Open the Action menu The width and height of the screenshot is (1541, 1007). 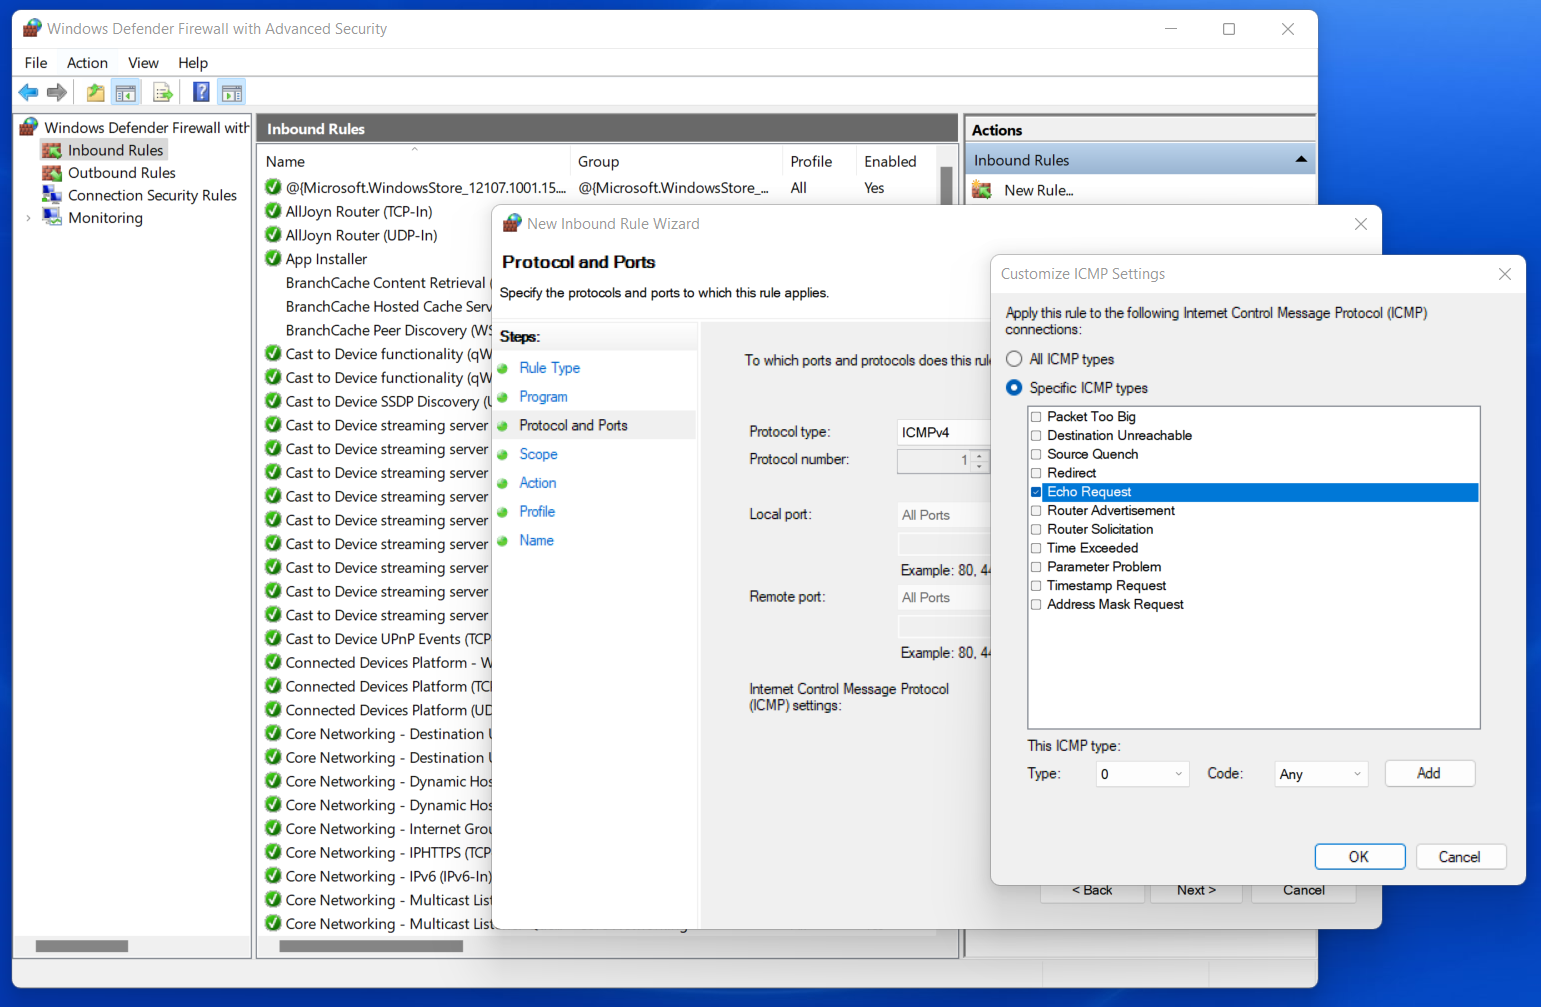[87, 63]
